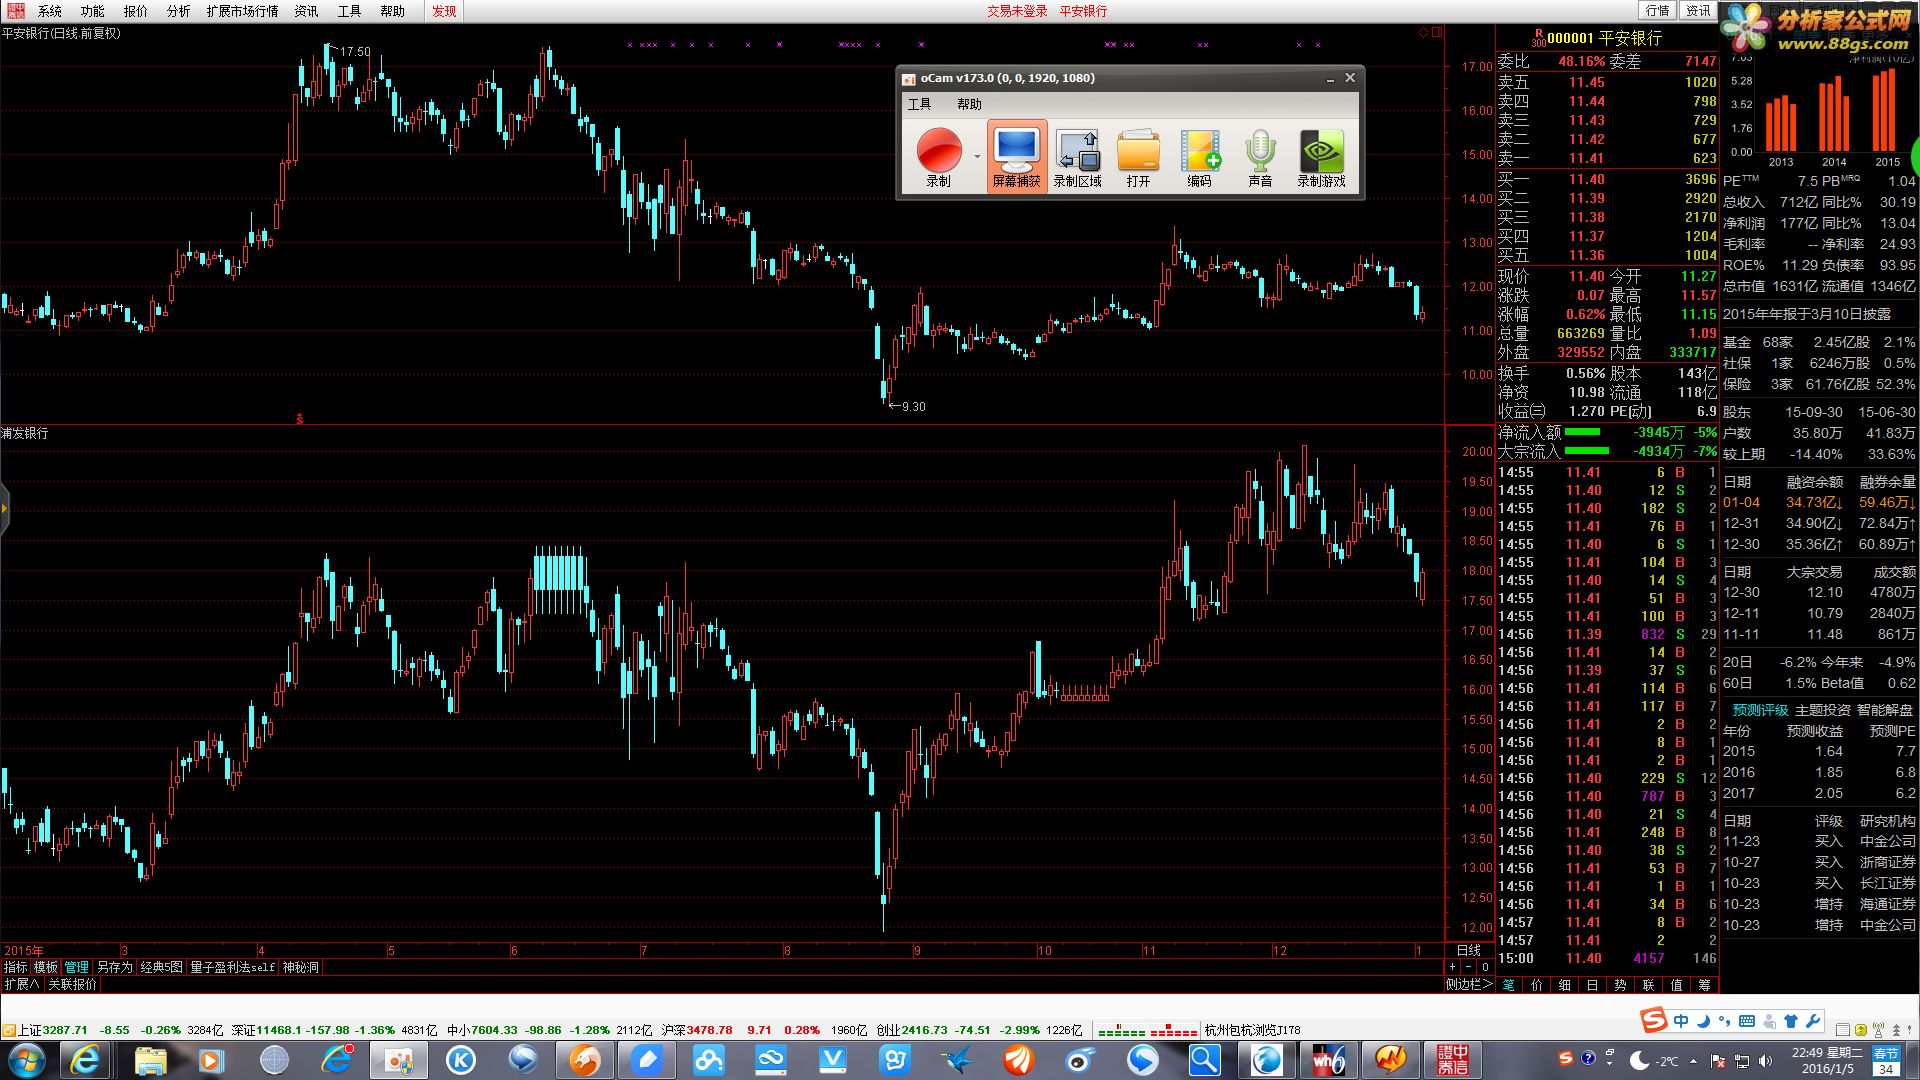Click the 智能解盘 tab

1884,710
